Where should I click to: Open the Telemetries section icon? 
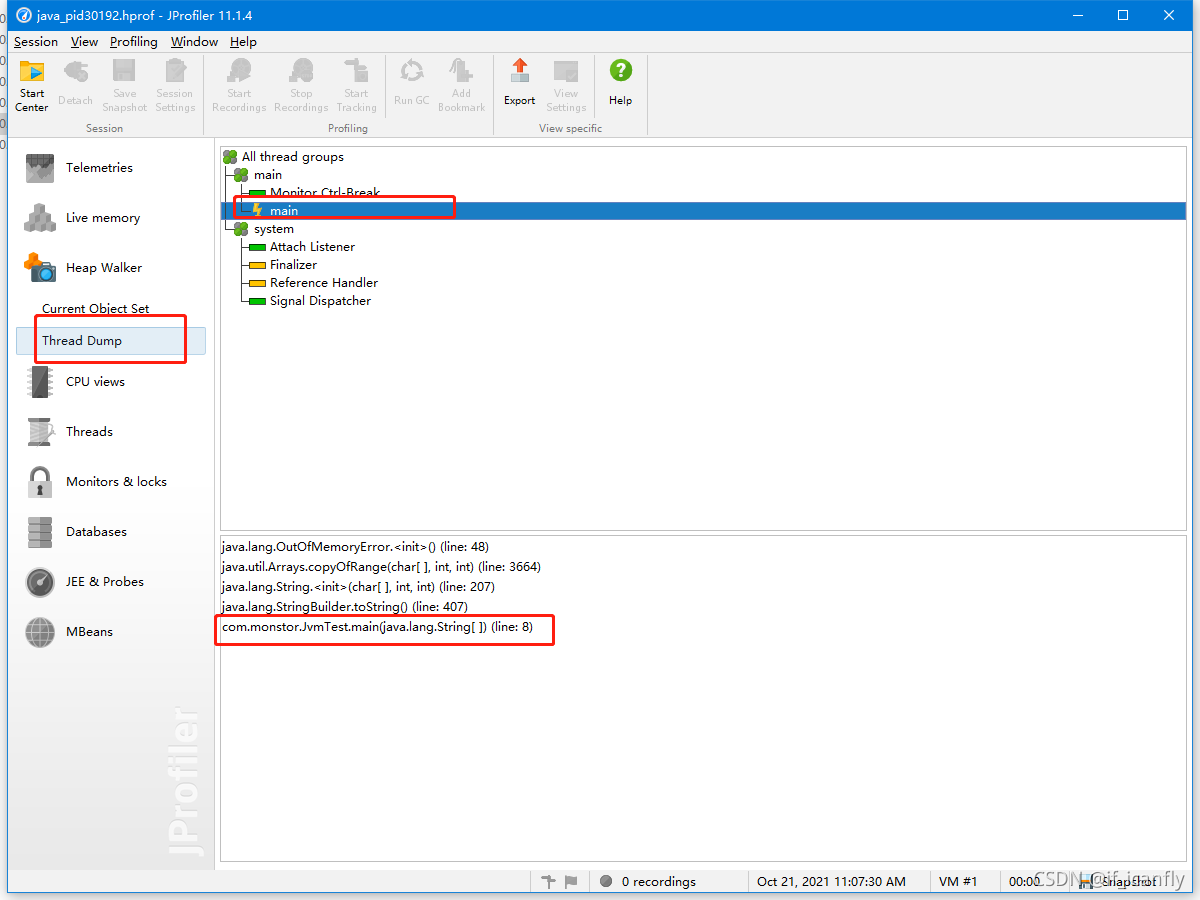point(40,168)
